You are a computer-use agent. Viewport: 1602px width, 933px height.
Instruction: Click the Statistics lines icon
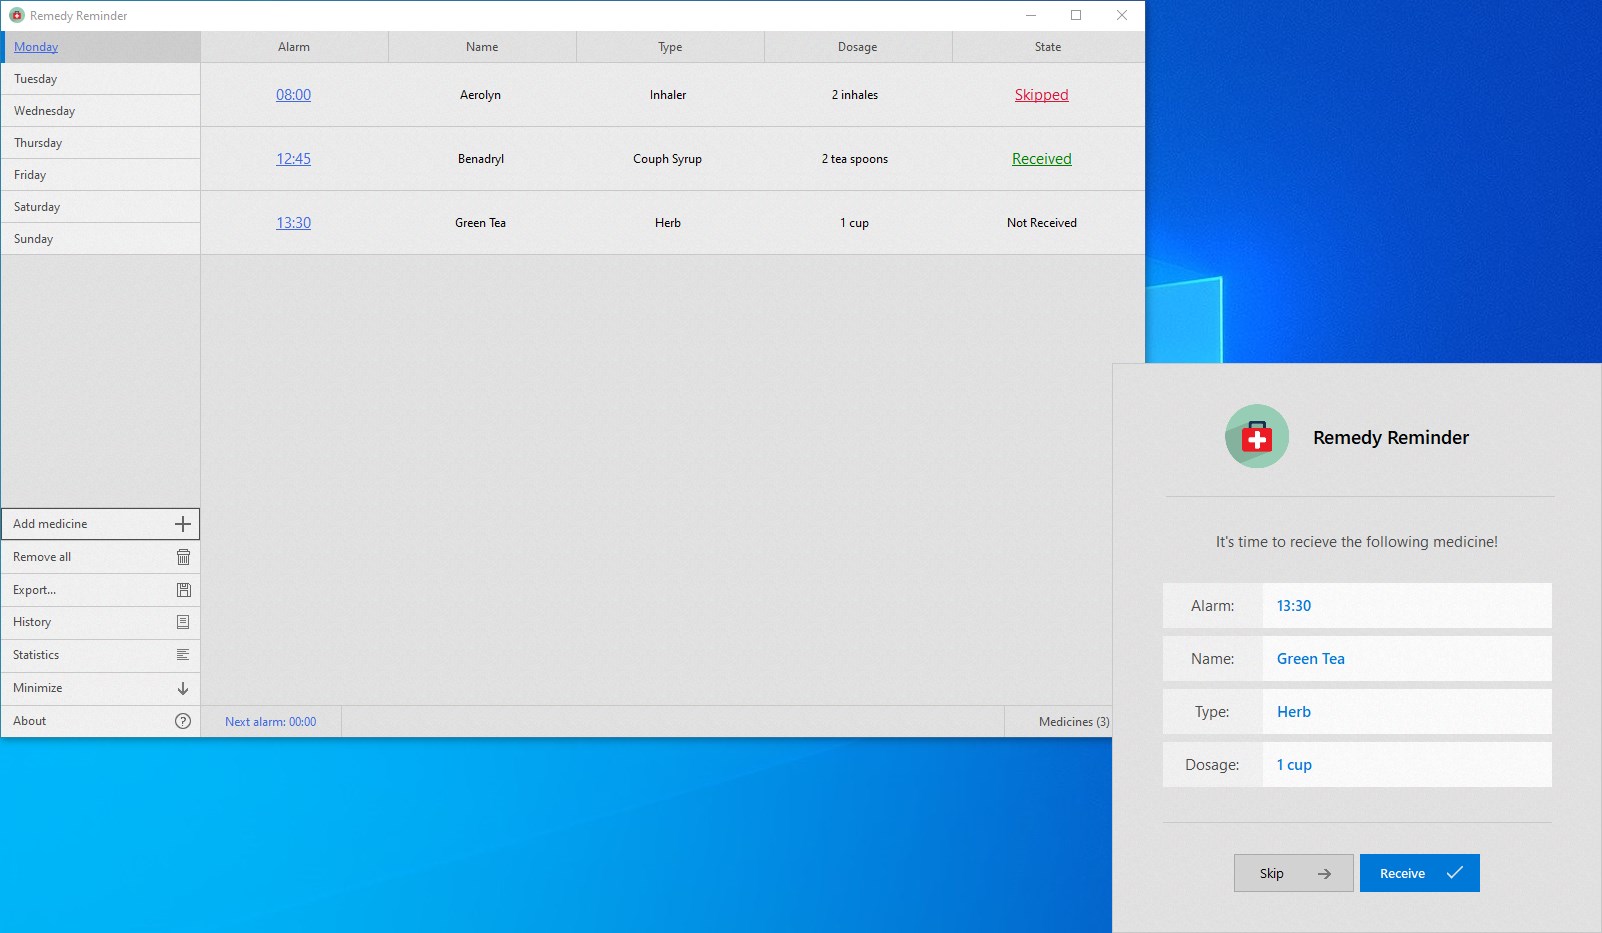[x=183, y=655]
